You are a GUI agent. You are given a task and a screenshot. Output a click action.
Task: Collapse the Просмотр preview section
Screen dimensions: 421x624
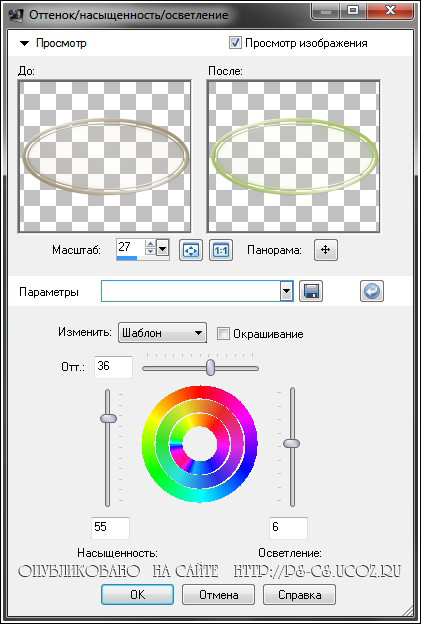coord(25,43)
